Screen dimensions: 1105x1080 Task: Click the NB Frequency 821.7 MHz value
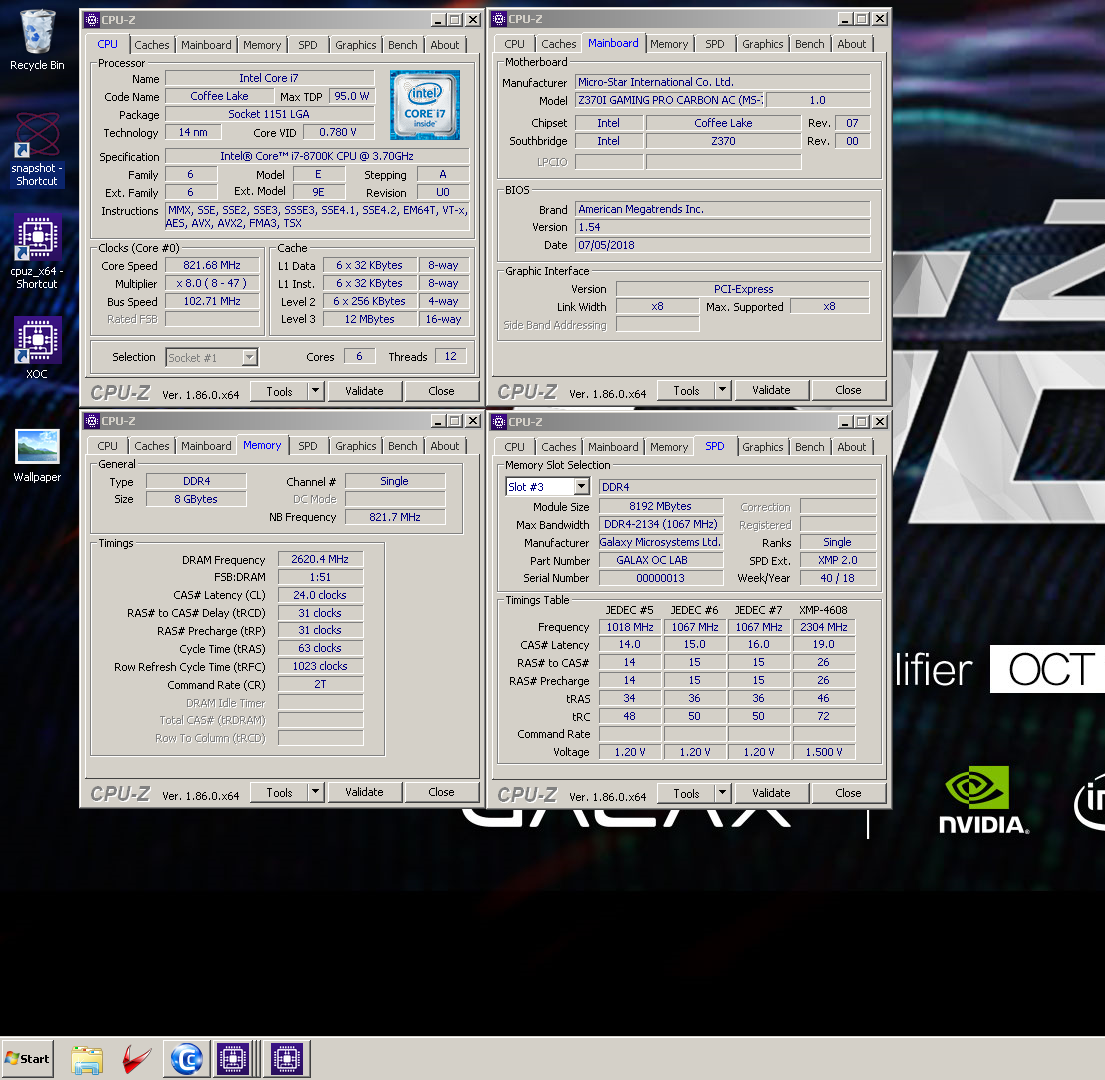click(395, 517)
